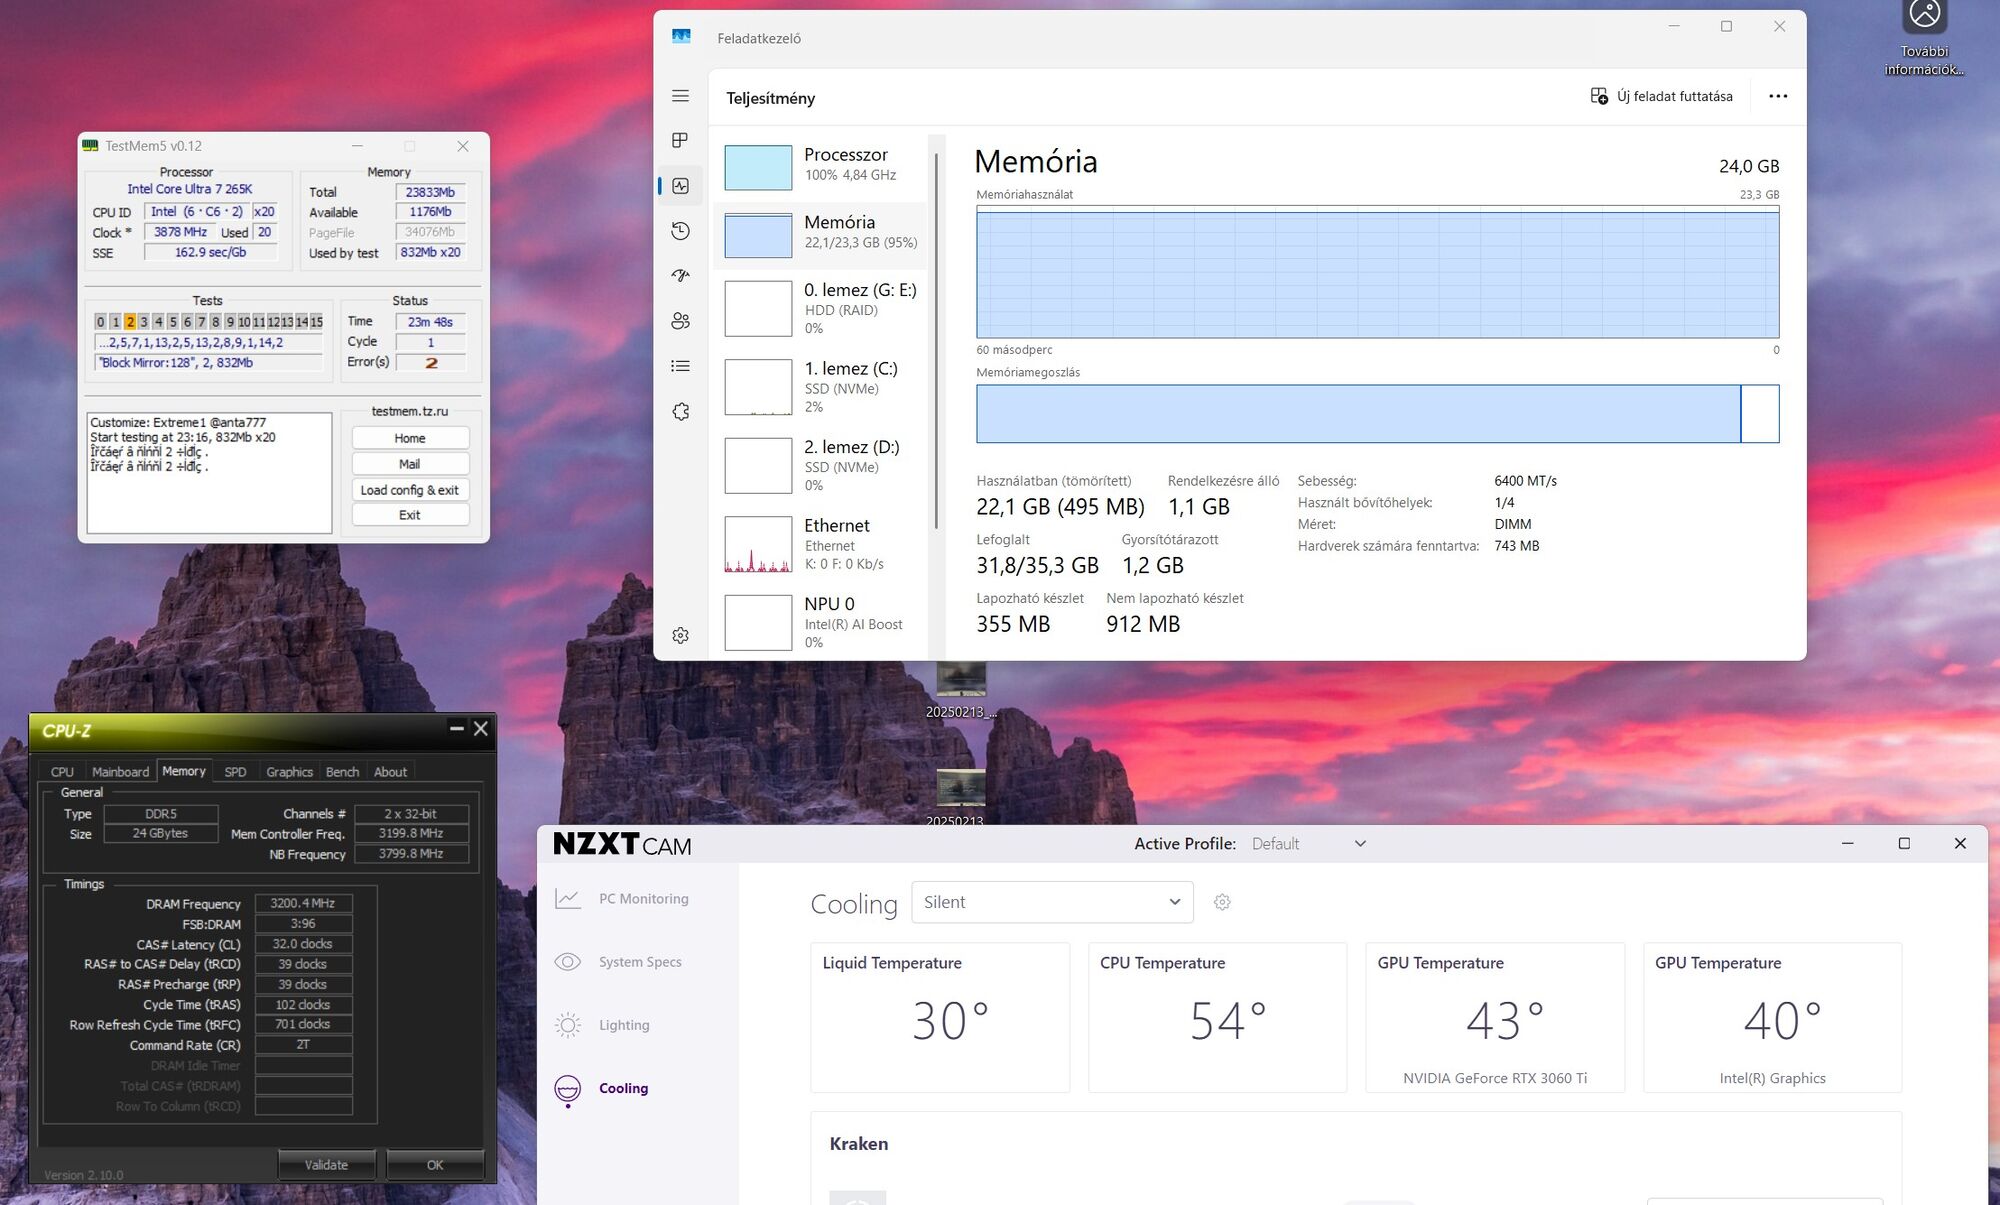Screen dimensions: 2000x1205
Task: Select Memória entry in performance list
Action: [x=822, y=235]
